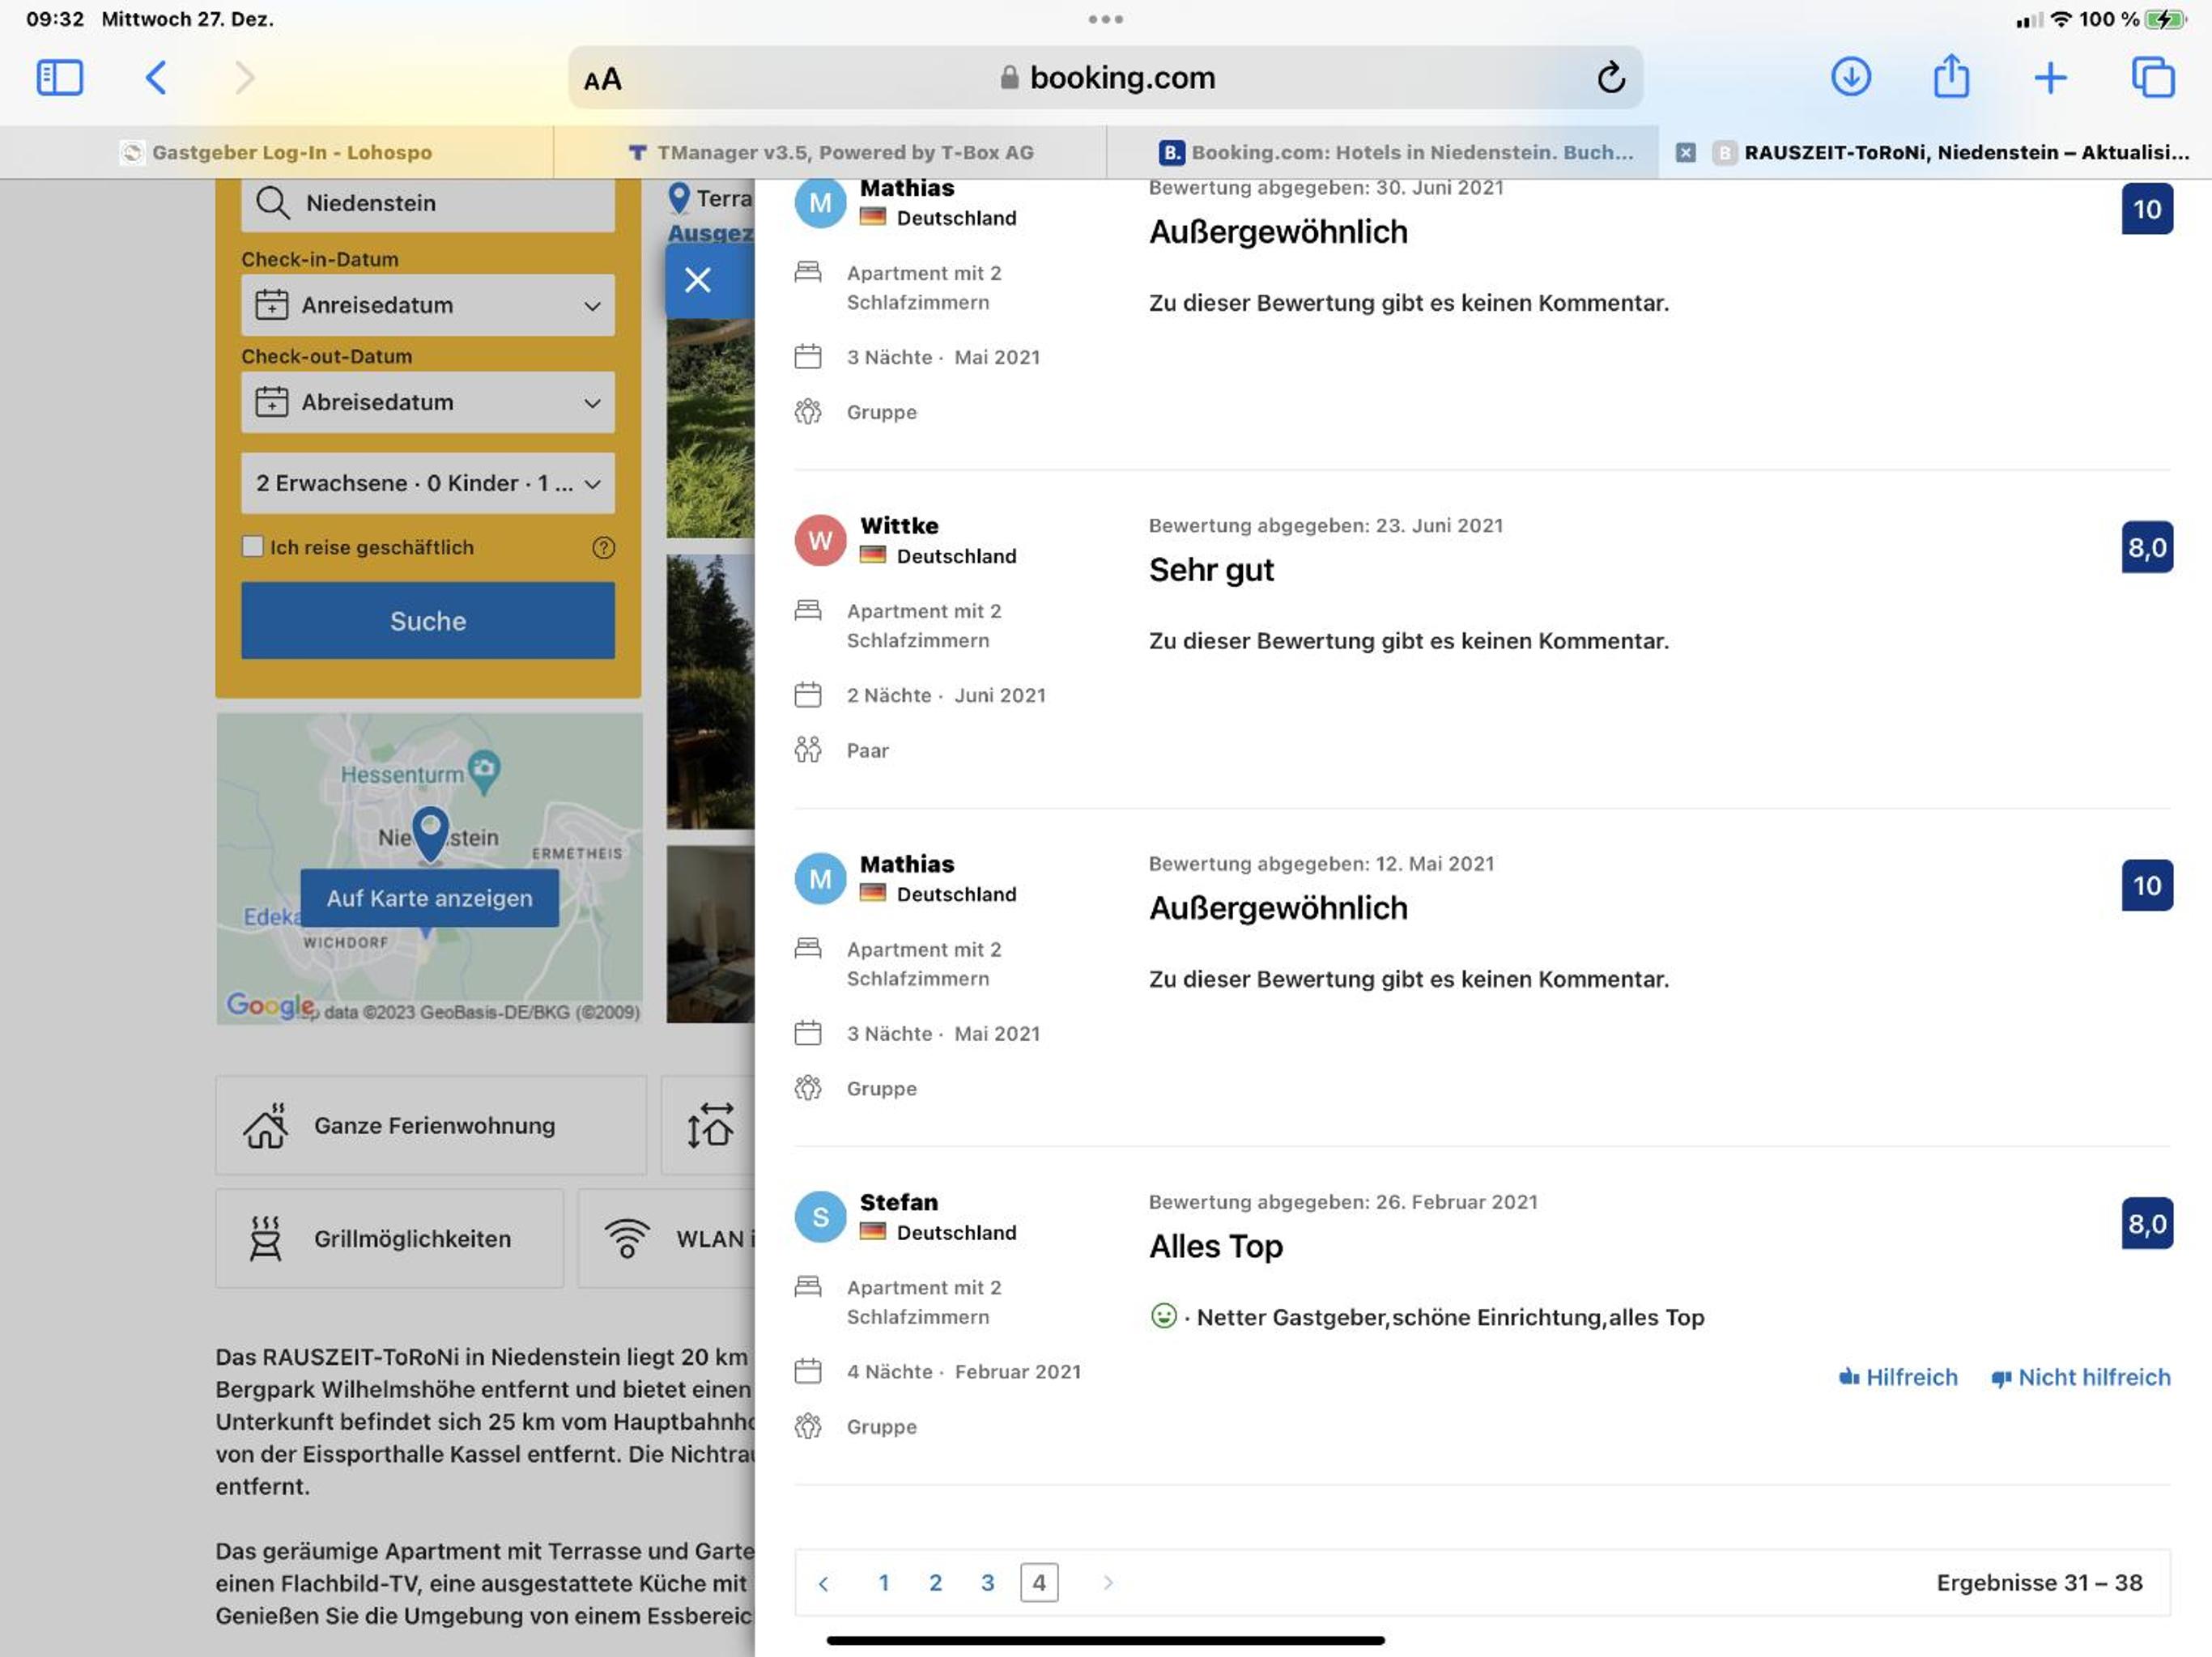Mark Stefan's review Nicht hilfreich
Screen dimensions: 2212x1657
pos(2081,1377)
